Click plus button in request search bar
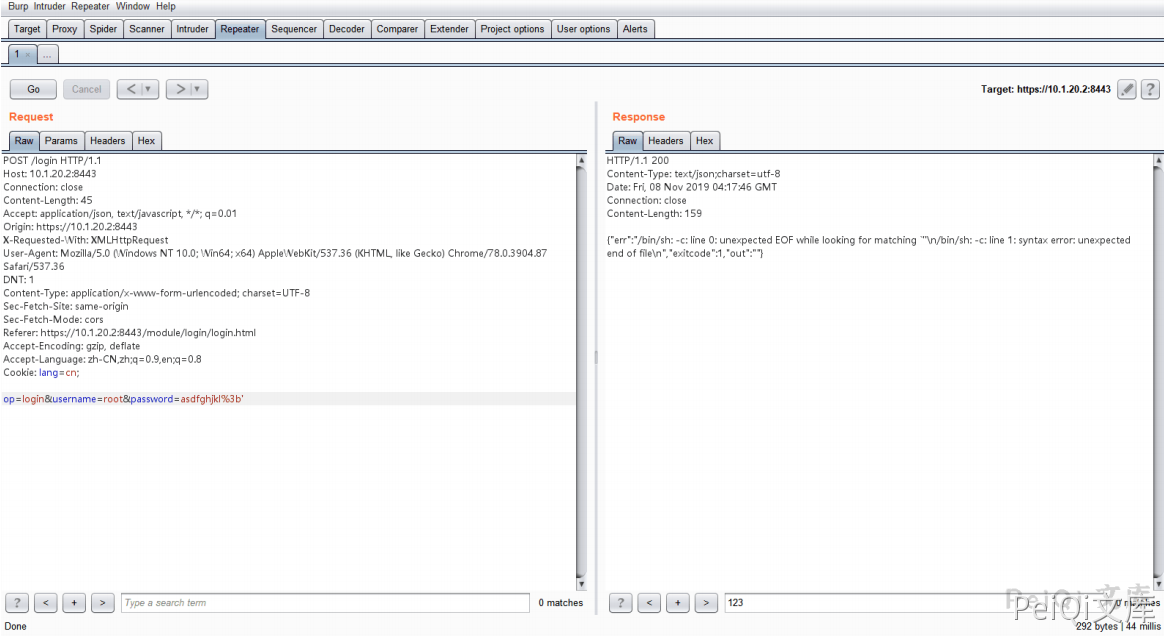1164x636 pixels. coord(74,603)
